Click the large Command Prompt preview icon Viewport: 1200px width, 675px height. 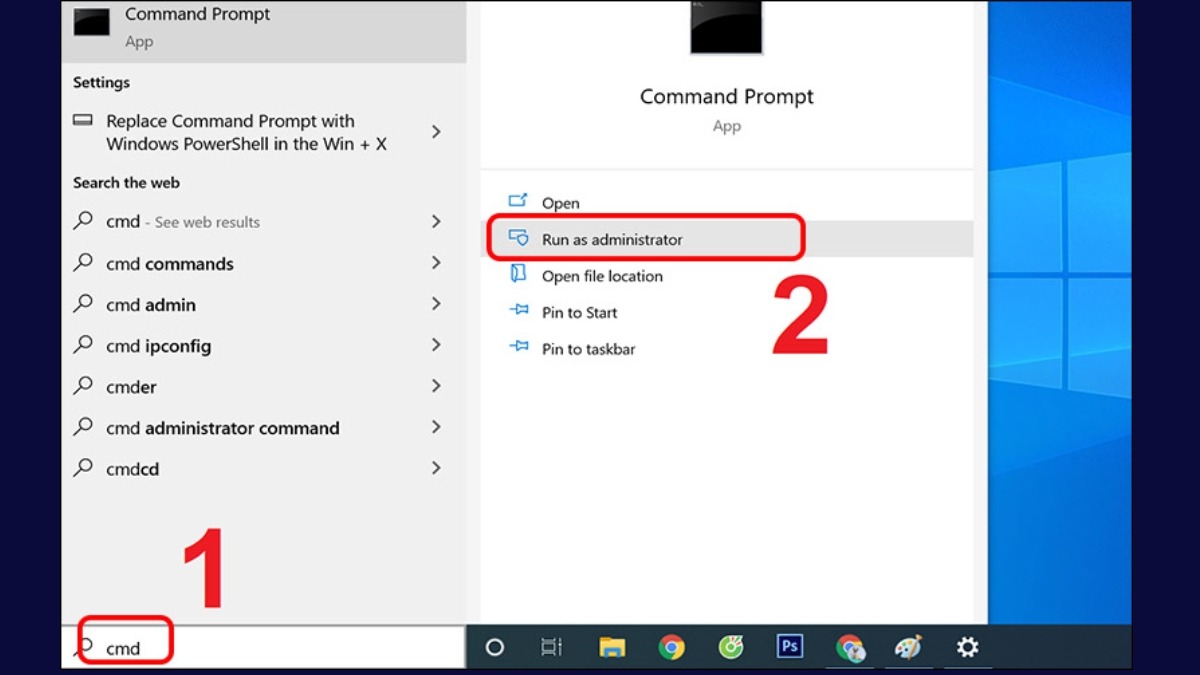point(726,26)
